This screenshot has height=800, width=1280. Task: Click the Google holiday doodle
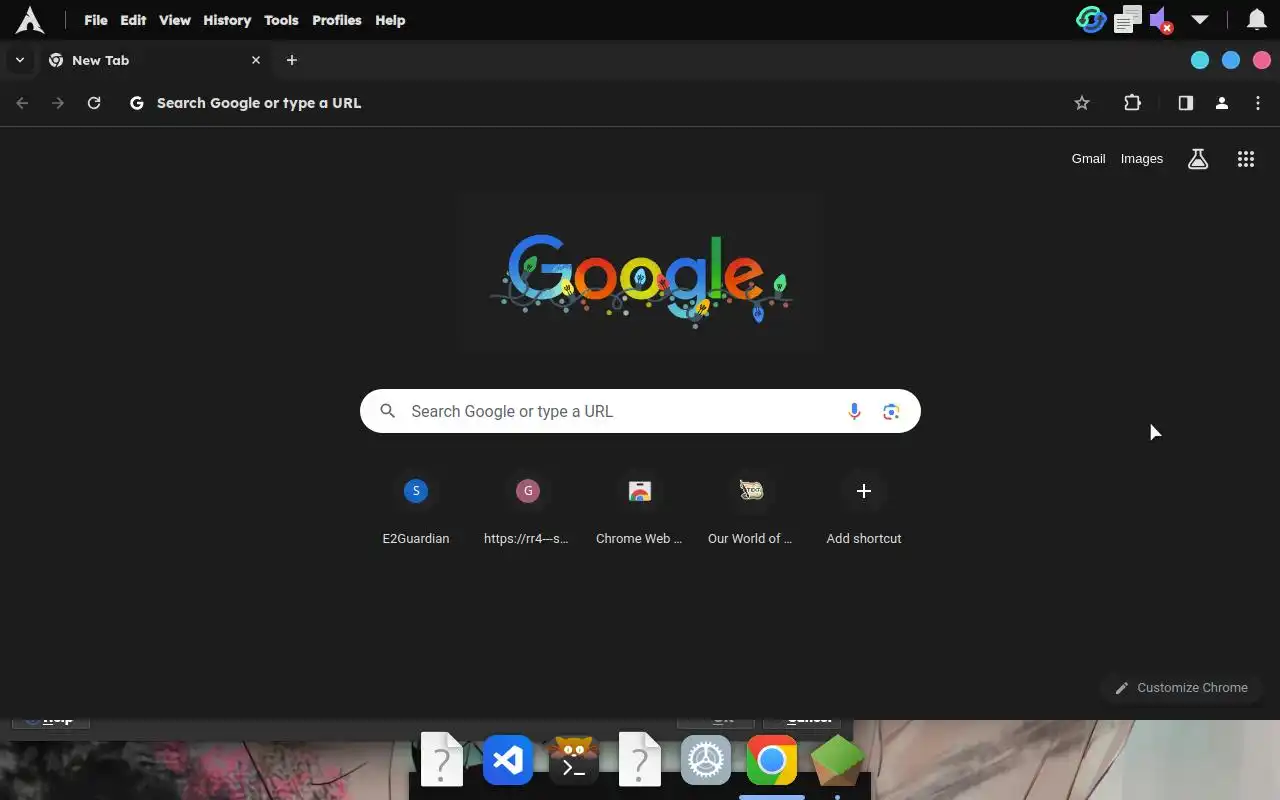pos(640,274)
